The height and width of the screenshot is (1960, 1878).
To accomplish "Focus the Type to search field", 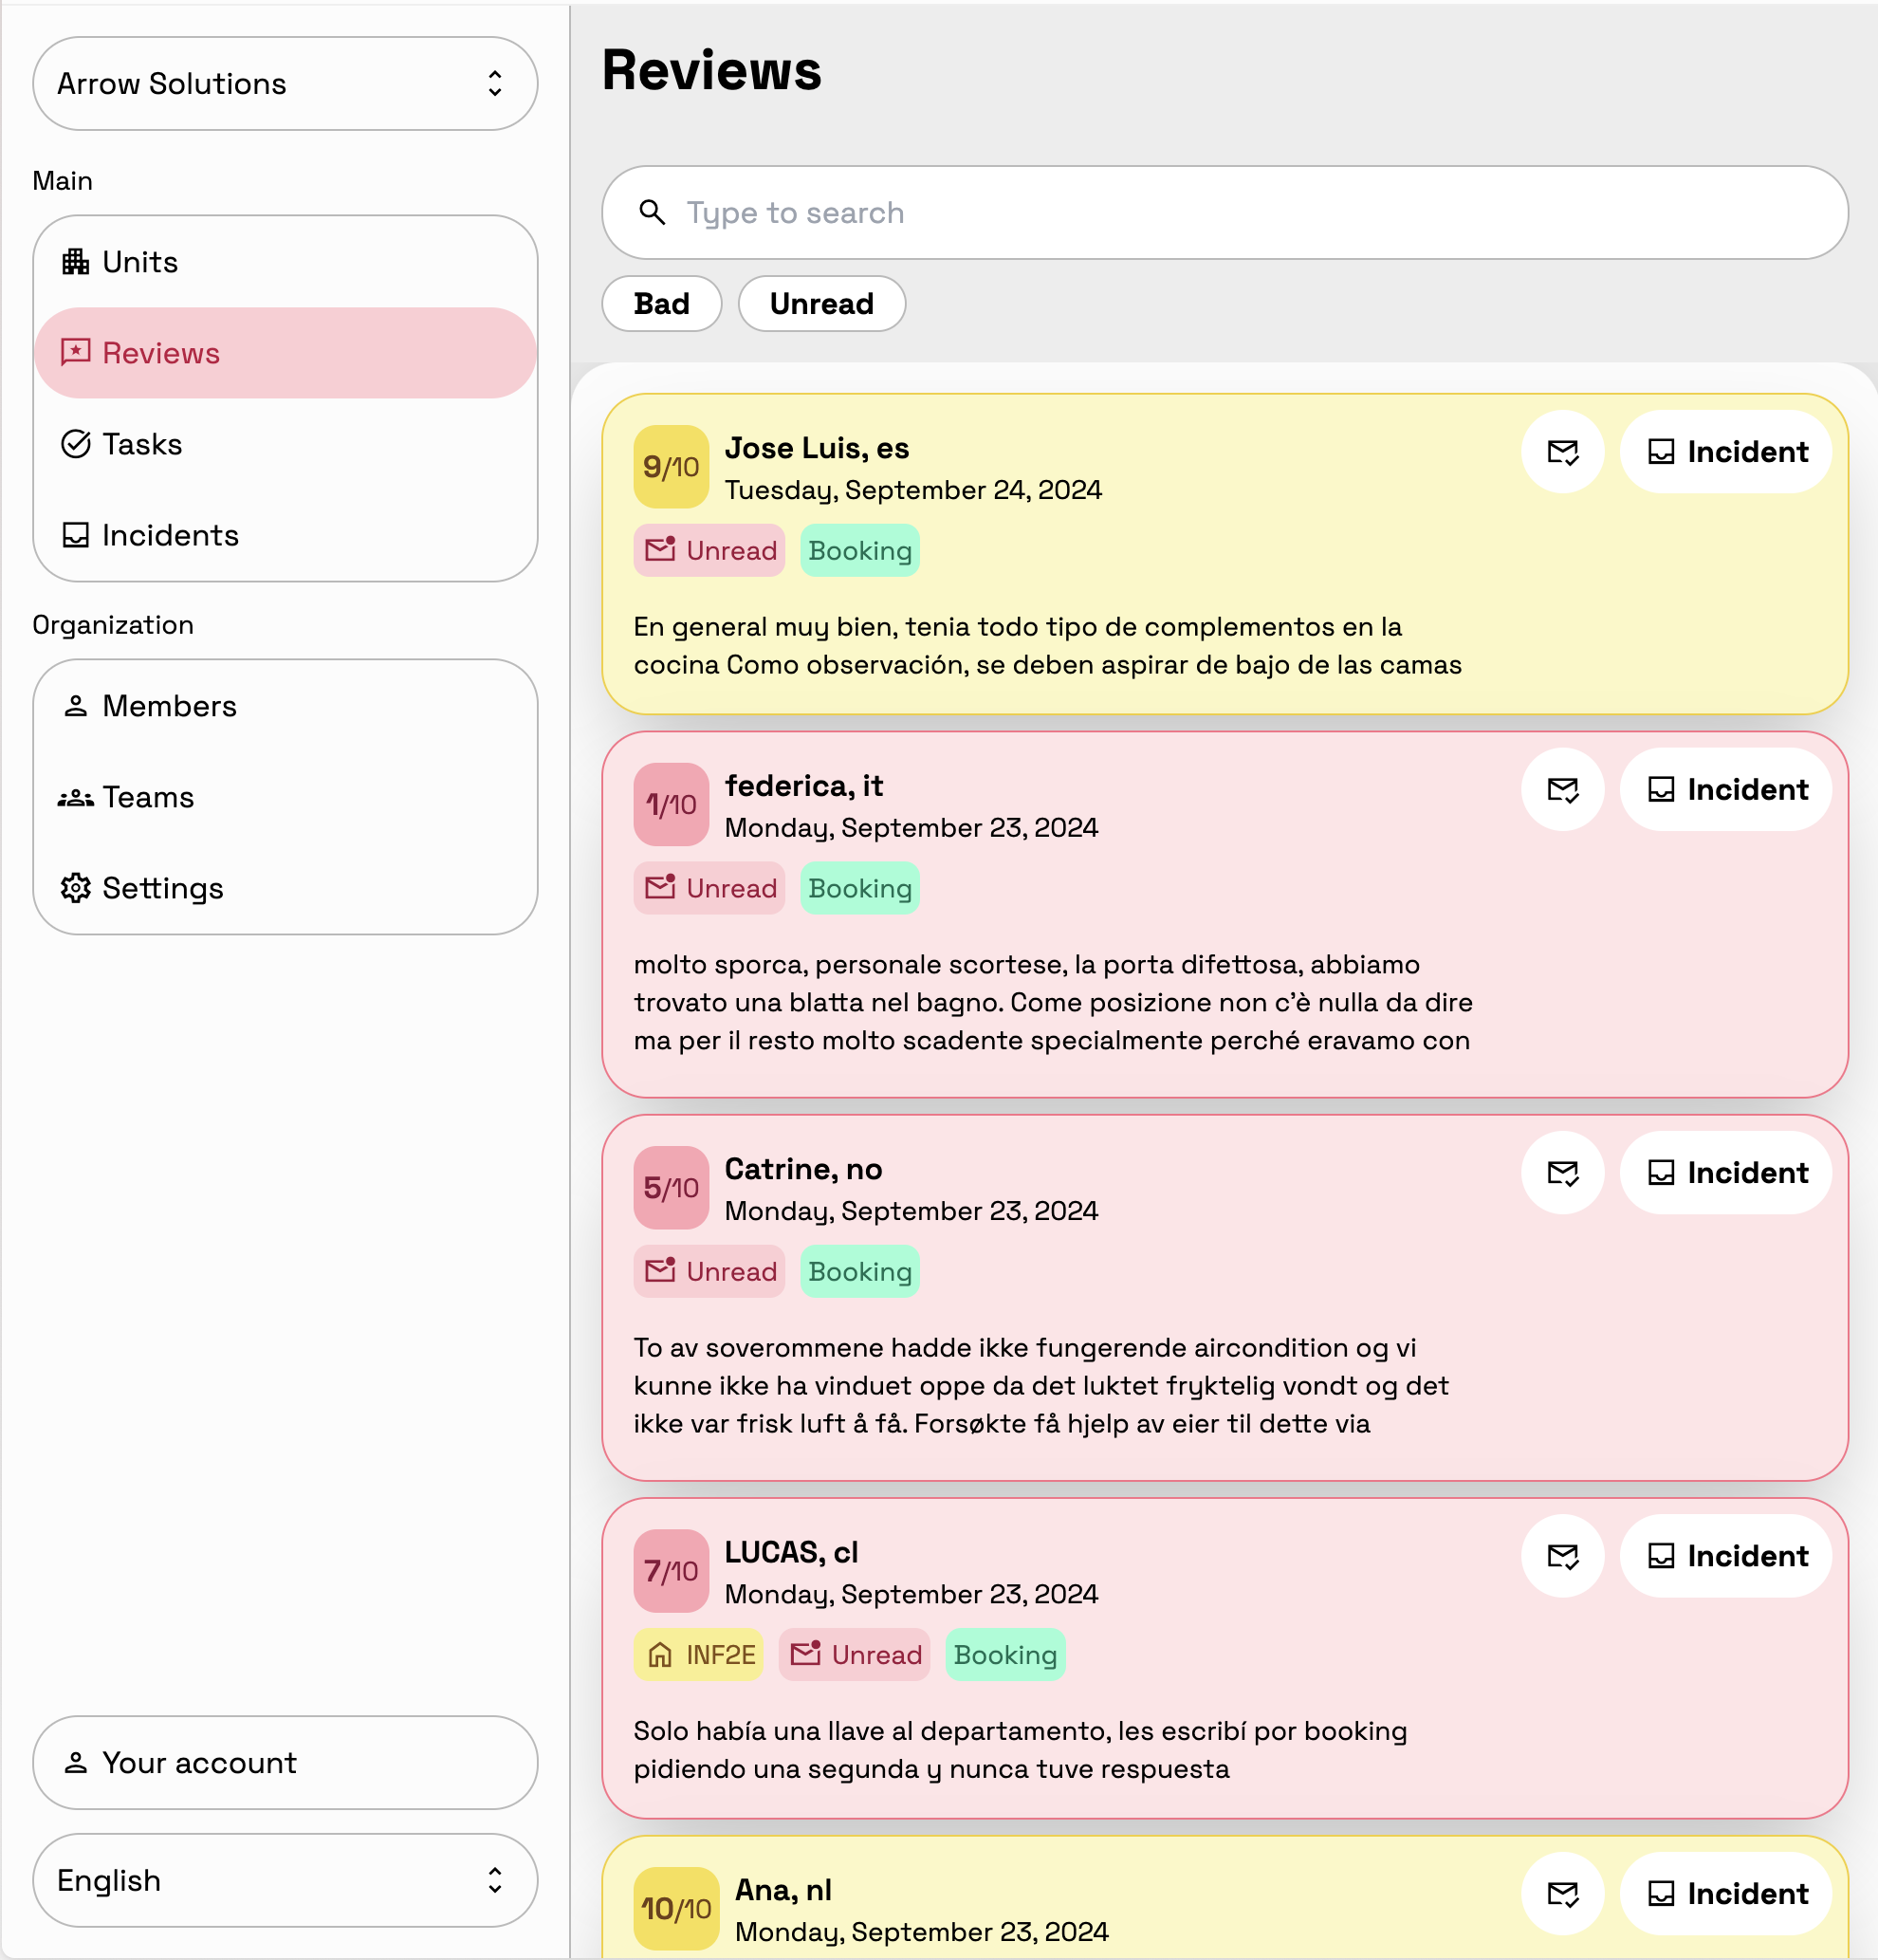I will (x=1225, y=213).
